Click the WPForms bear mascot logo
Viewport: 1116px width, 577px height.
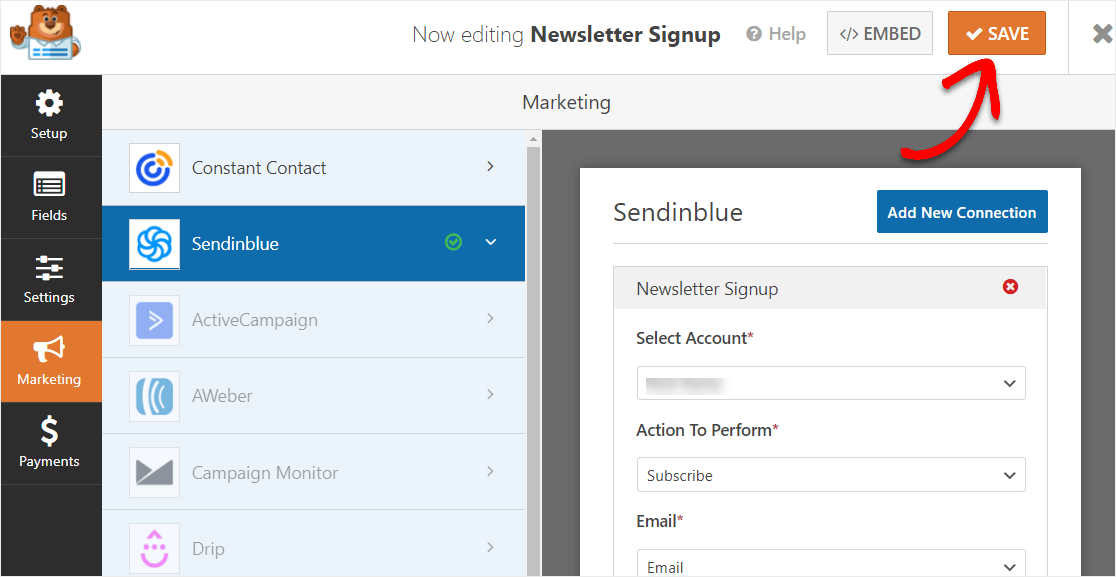[x=46, y=33]
